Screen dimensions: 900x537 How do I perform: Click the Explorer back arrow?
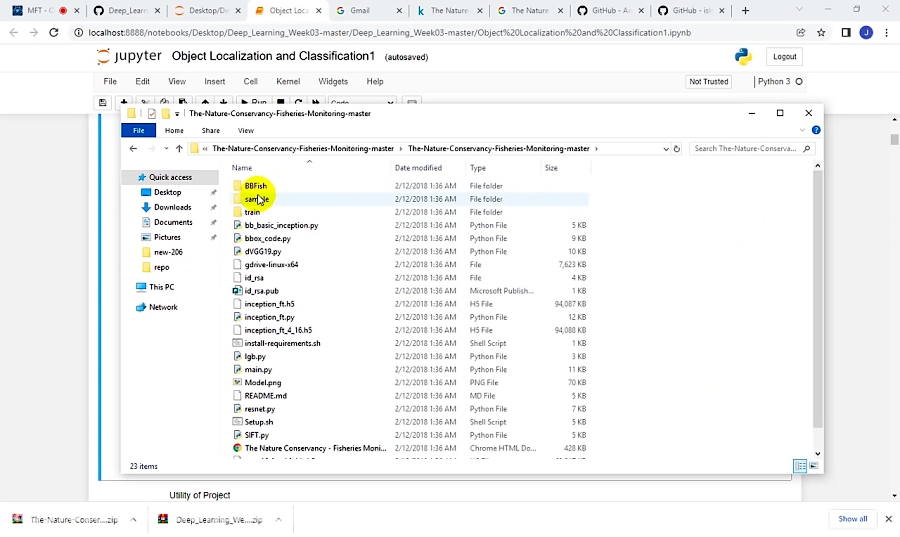point(133,149)
